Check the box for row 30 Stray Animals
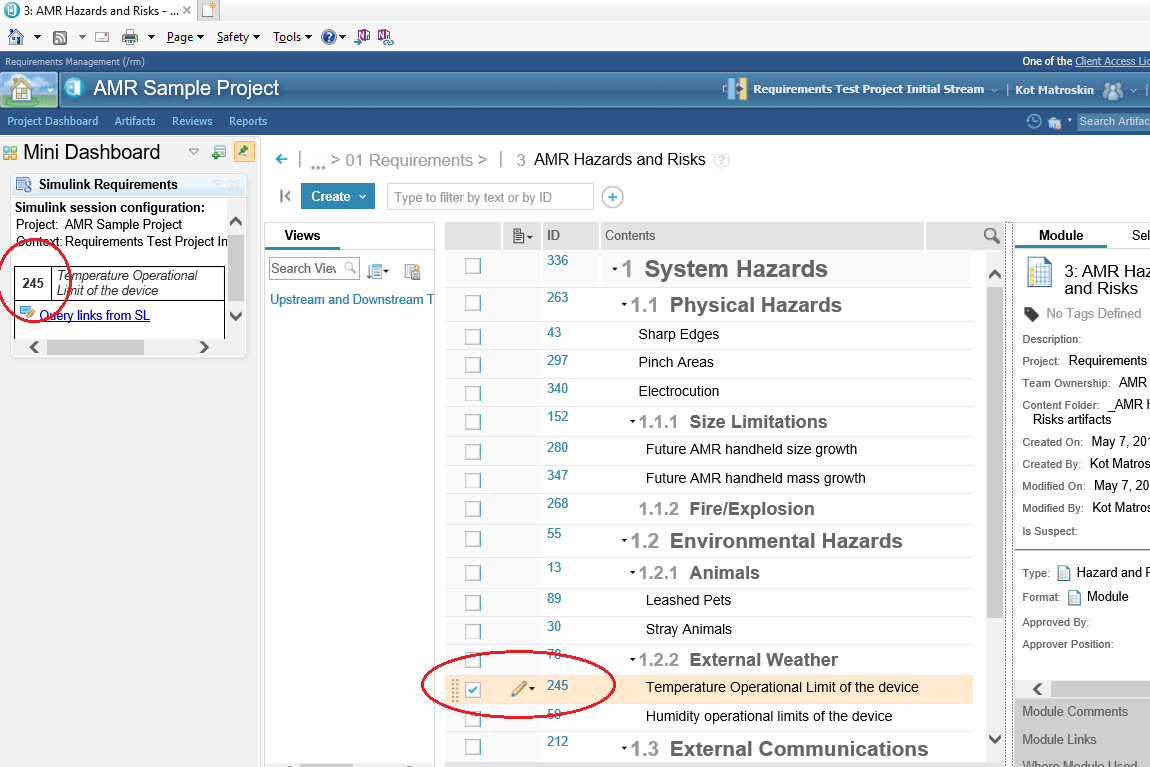The image size is (1150, 767). pyautogui.click(x=473, y=631)
